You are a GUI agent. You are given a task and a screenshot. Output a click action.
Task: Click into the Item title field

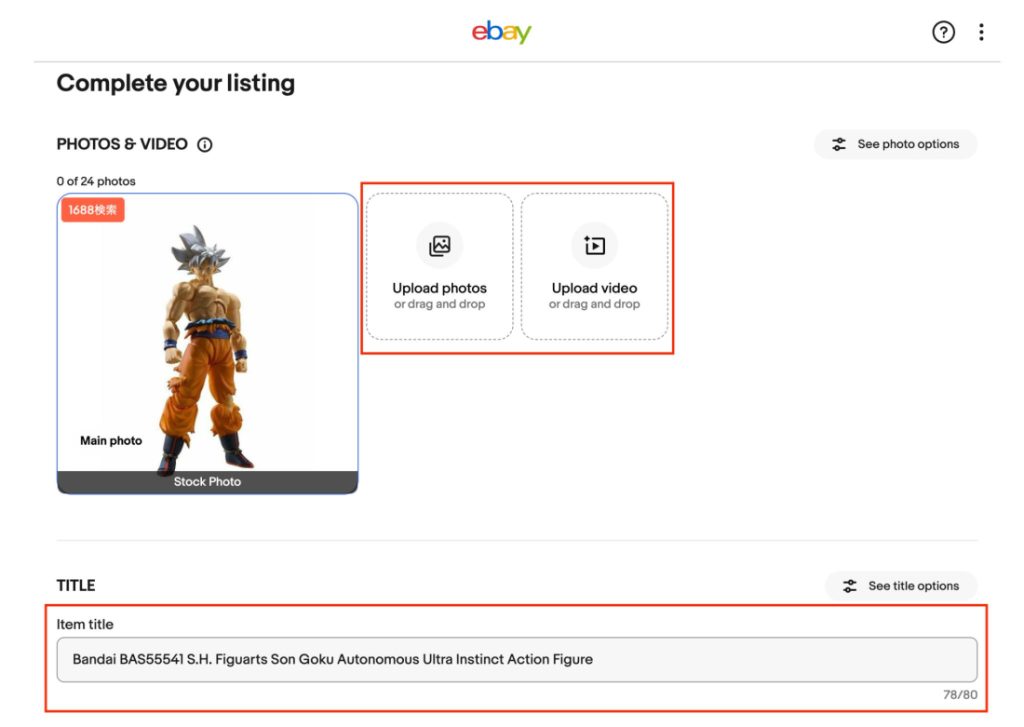pyautogui.click(x=517, y=660)
